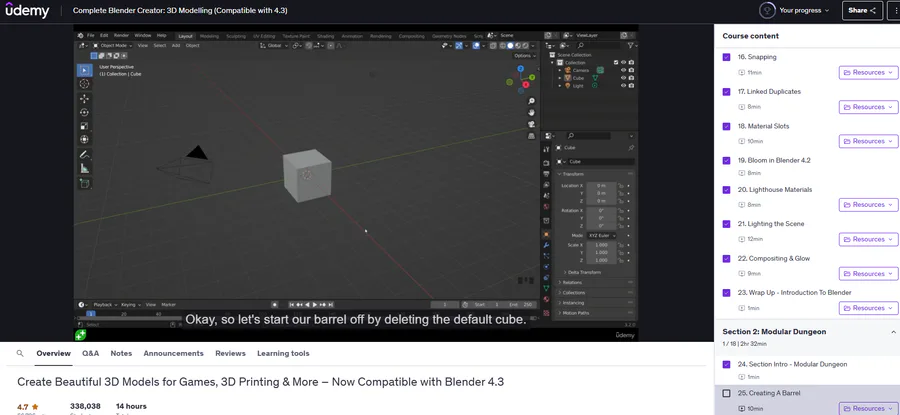Click the pin icon in Properties header
The width and height of the screenshot is (900, 415).
coord(631,148)
